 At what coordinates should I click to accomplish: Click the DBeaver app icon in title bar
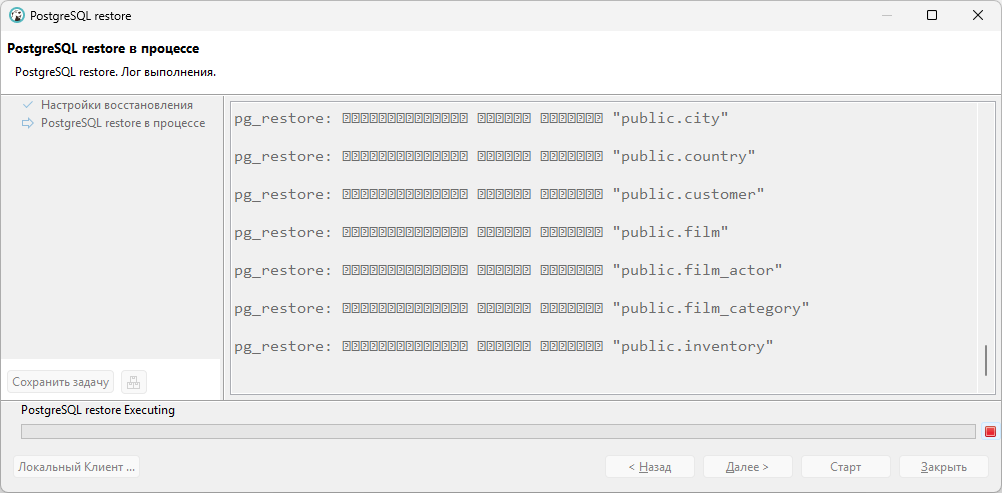pos(17,15)
